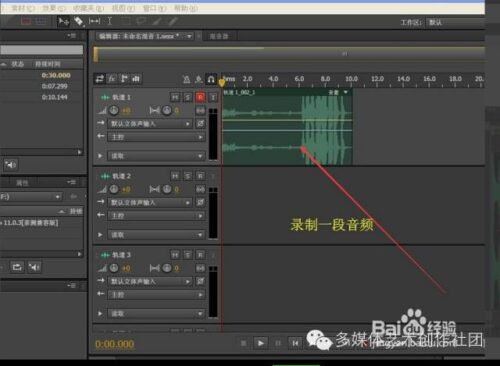This screenshot has width=500, height=366.
Task: Open the workspace selector dropdown
Action: (x=455, y=23)
